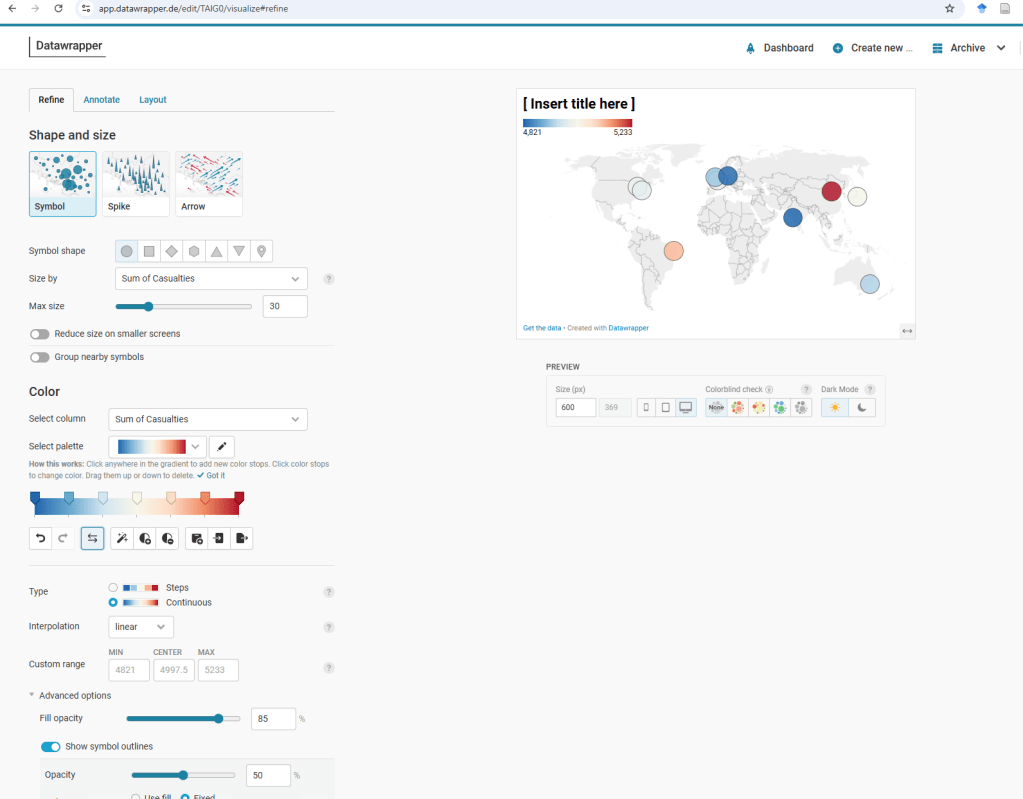Open the Layout tab
Viewport: 1023px width, 799px height.
(153, 100)
